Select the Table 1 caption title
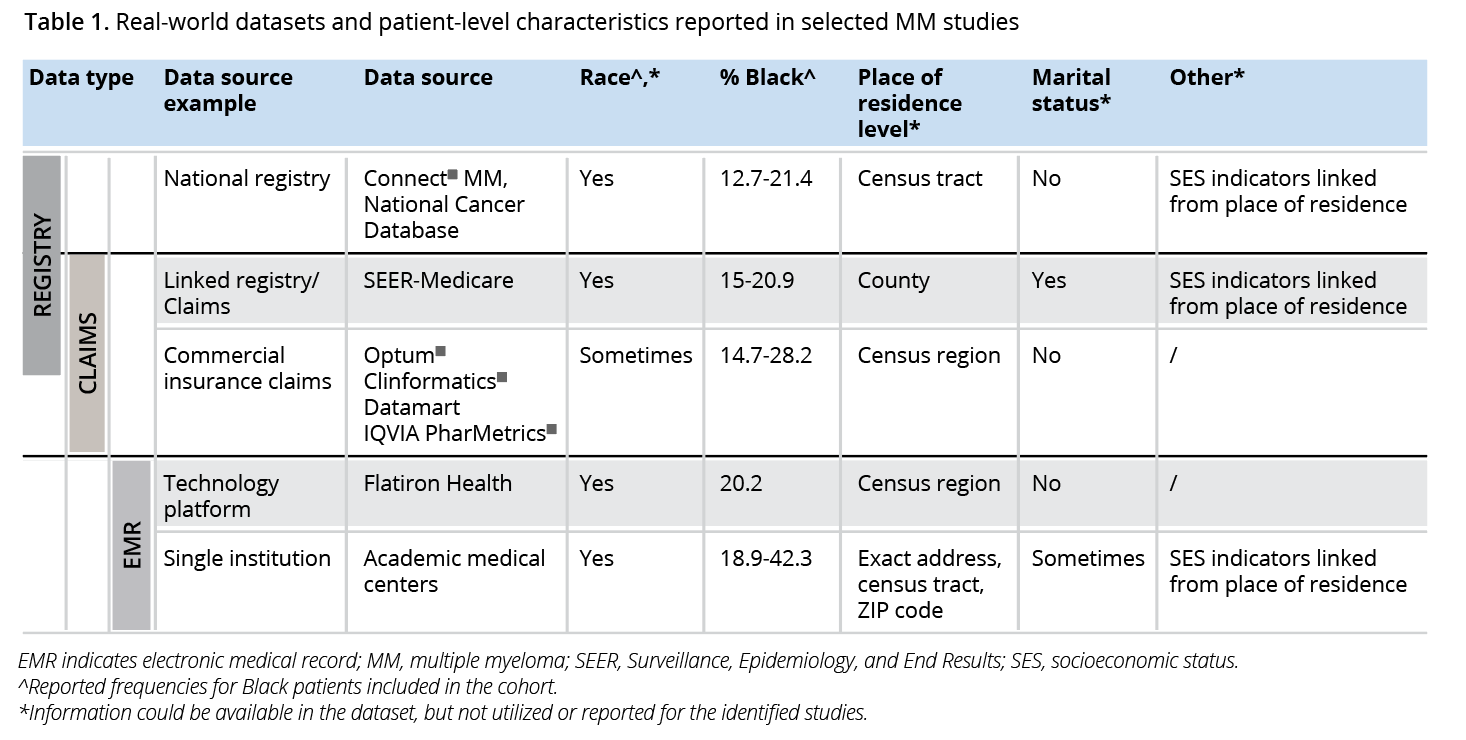 (x=521, y=23)
